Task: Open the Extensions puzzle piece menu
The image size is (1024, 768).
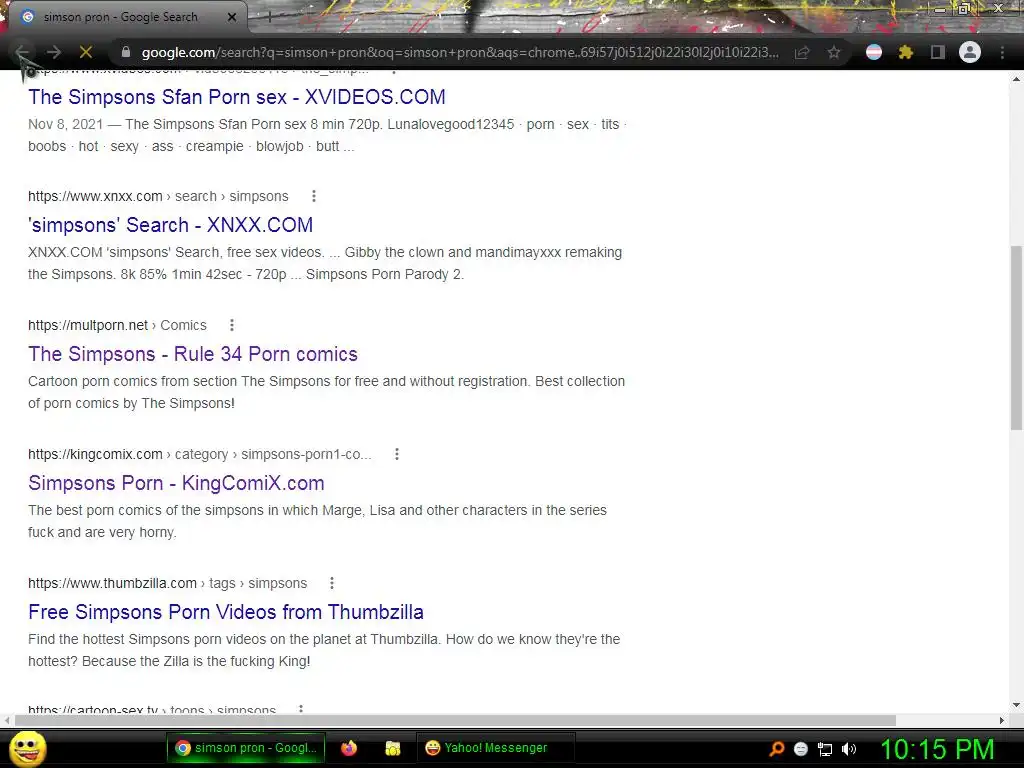Action: [905, 52]
